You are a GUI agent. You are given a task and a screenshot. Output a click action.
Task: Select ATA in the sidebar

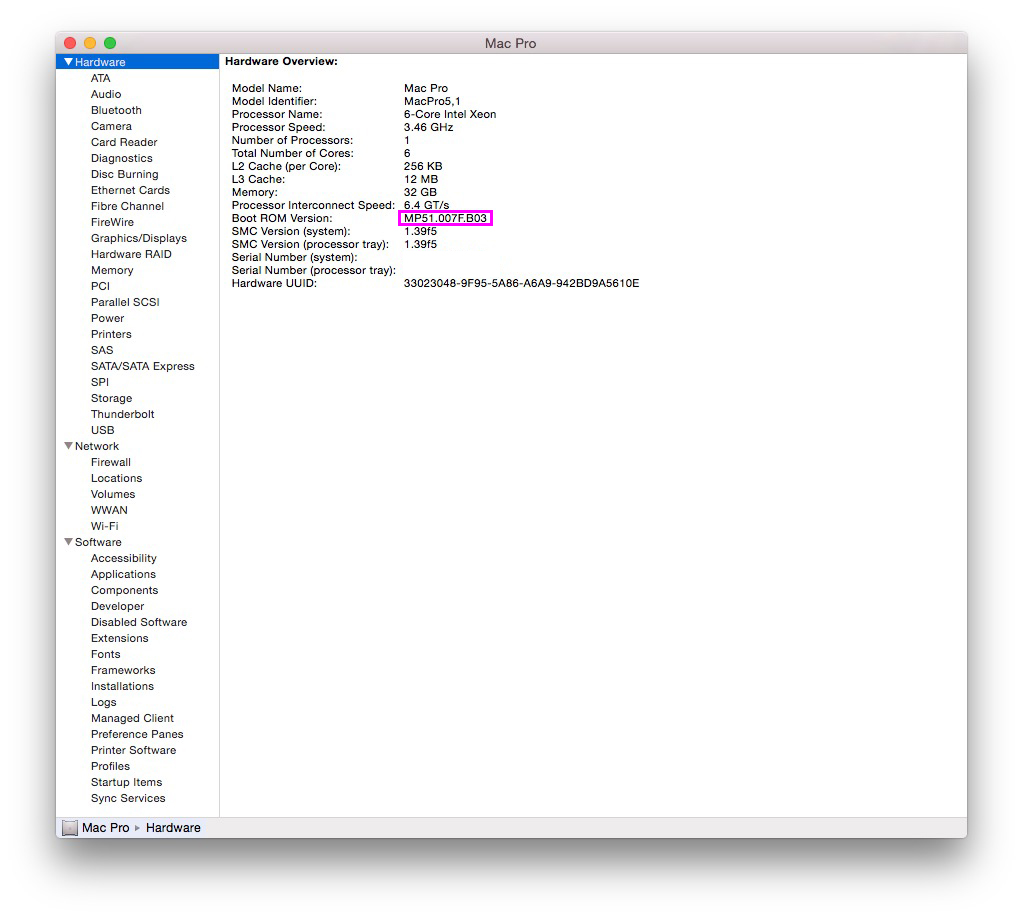100,78
